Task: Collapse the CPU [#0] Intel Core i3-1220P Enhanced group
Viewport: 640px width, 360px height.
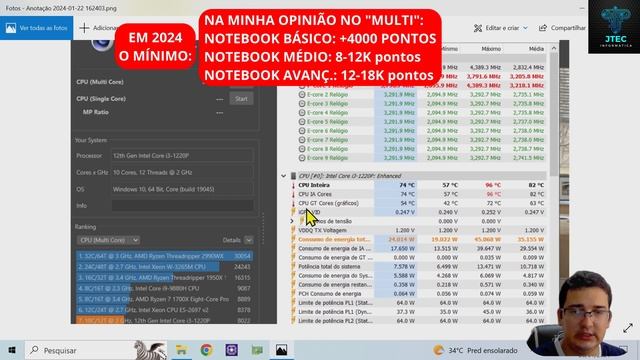Action: click(x=284, y=176)
